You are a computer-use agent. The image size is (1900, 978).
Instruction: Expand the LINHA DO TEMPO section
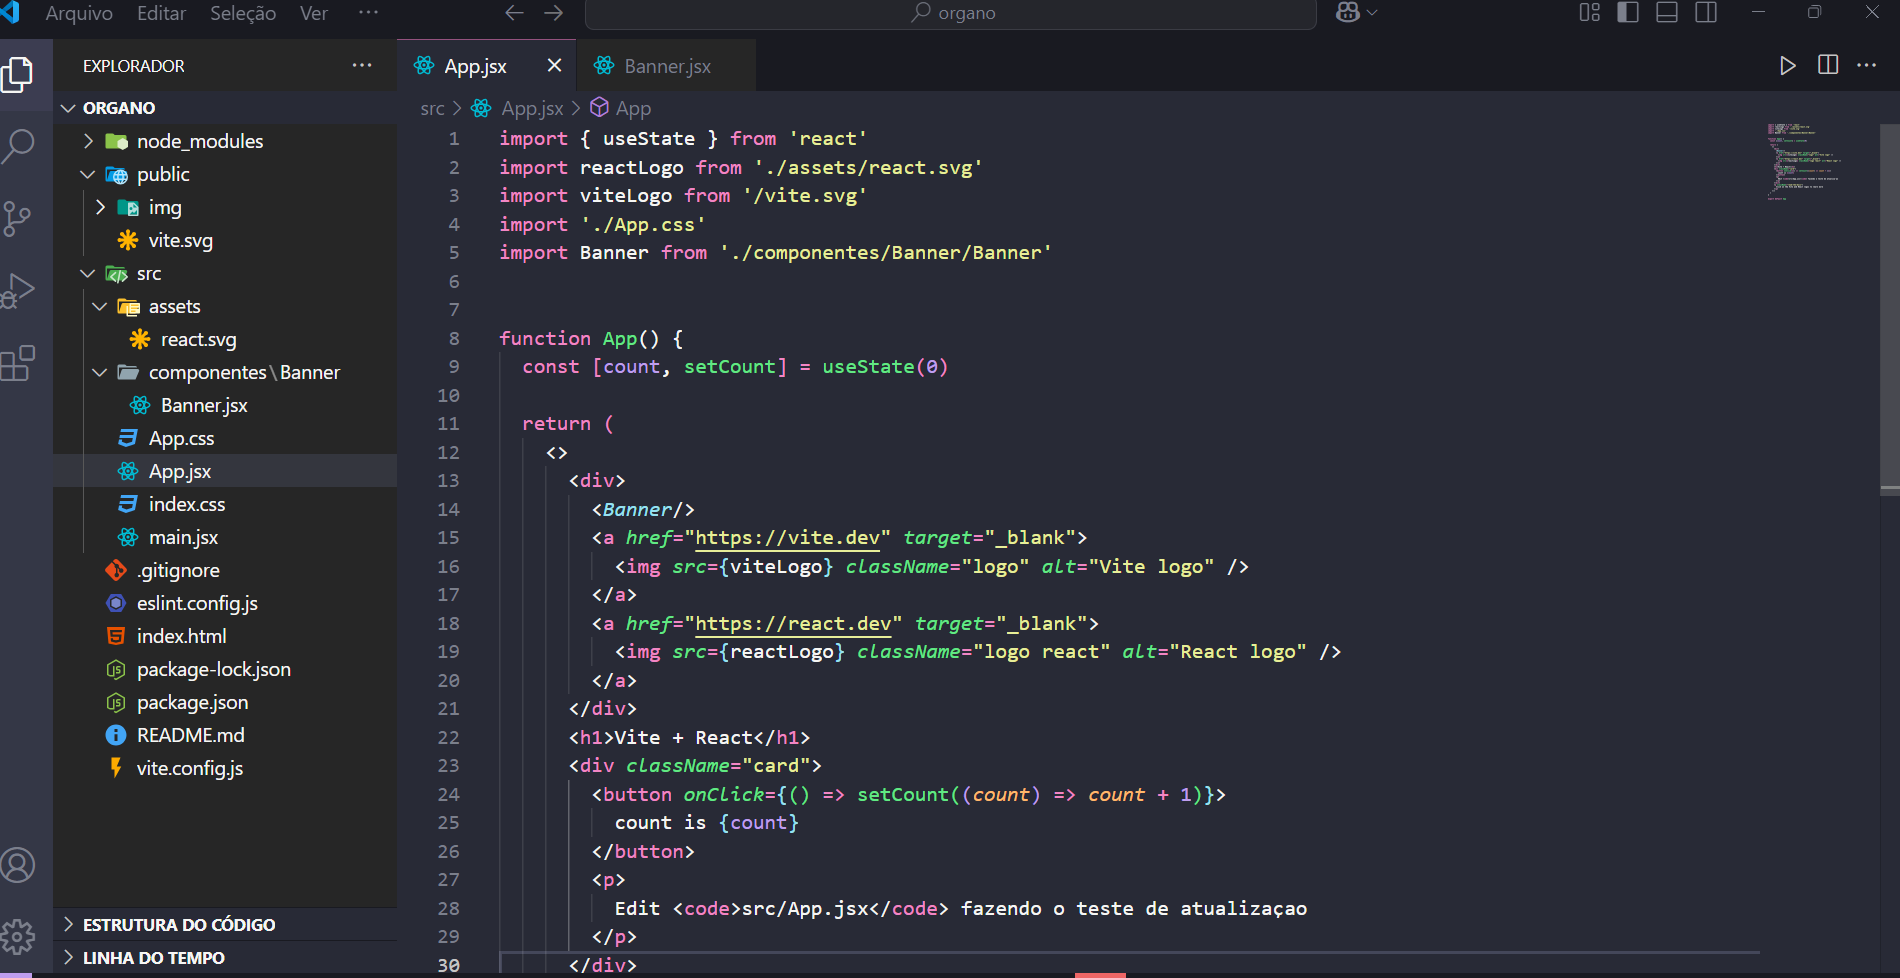pos(225,957)
